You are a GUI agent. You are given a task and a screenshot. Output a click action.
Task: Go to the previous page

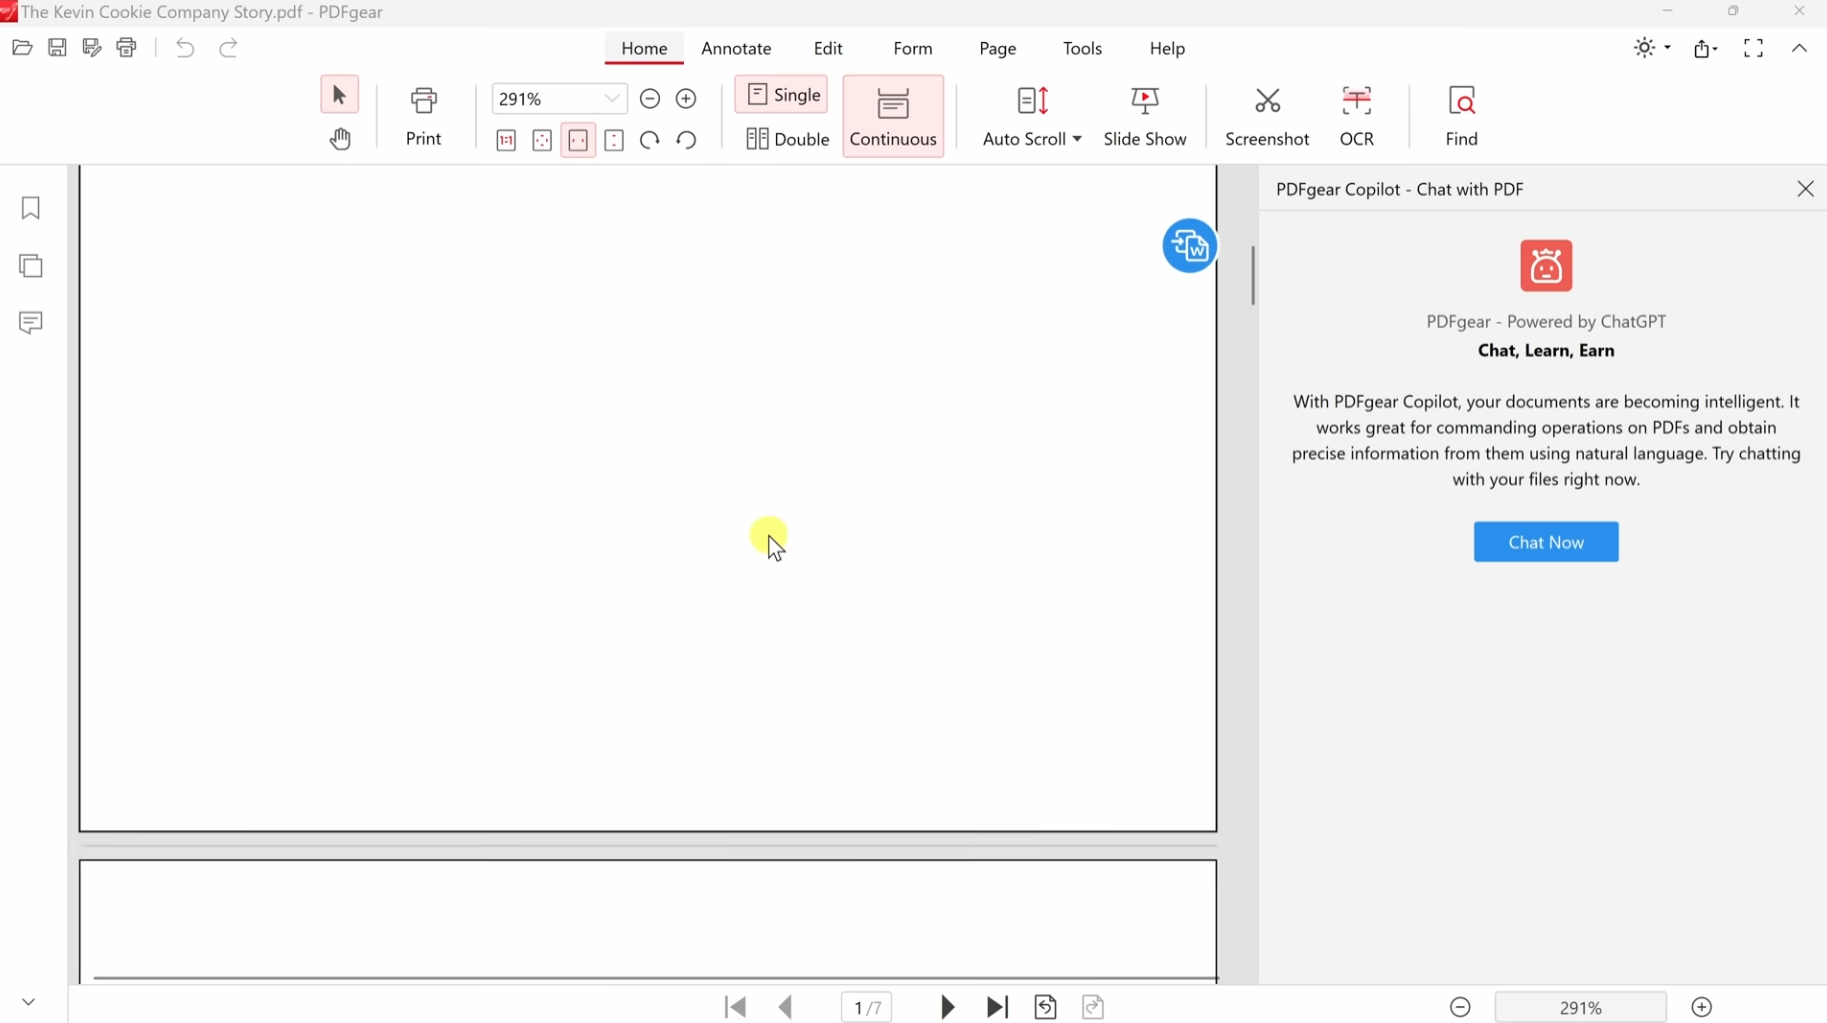786,1007
